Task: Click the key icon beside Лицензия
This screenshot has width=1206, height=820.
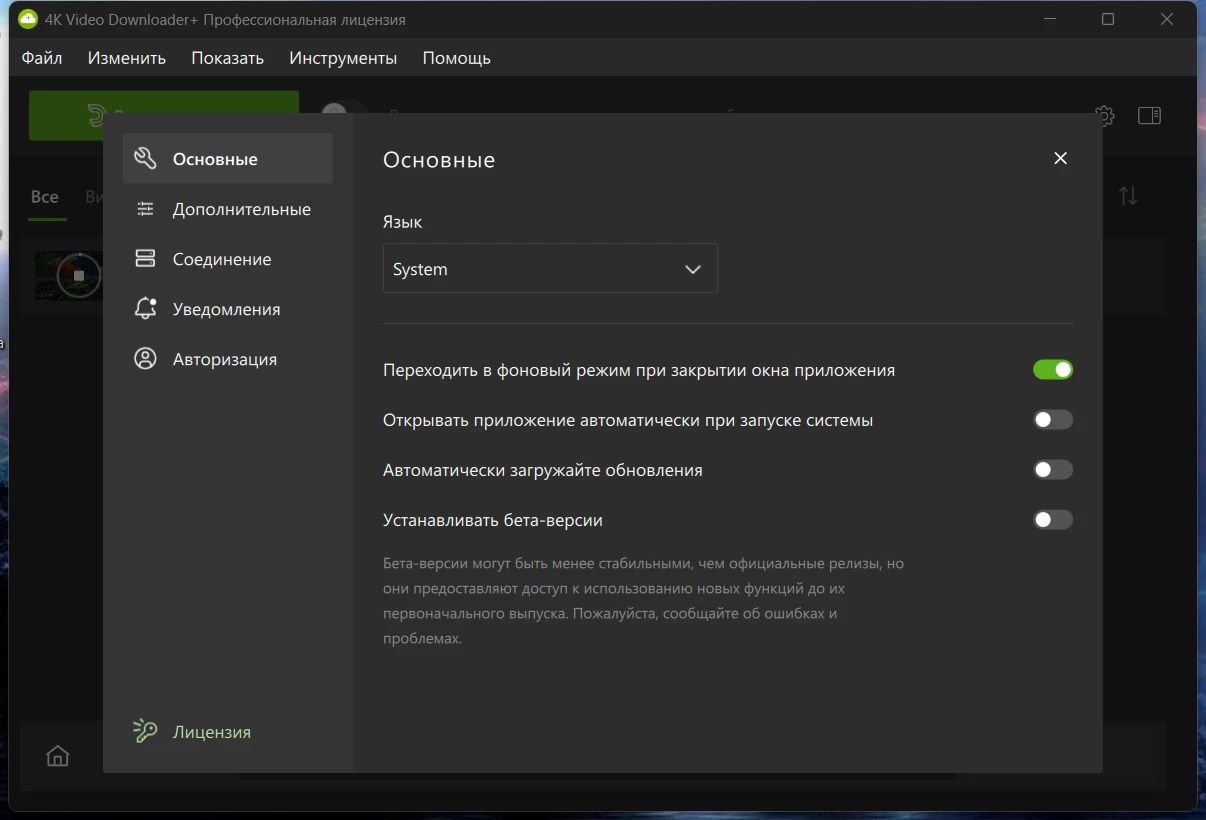Action: pos(145,731)
